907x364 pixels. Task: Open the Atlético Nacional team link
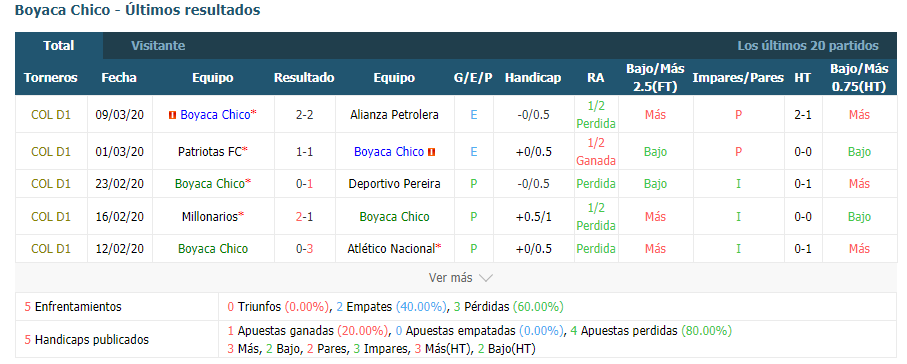[394, 249]
